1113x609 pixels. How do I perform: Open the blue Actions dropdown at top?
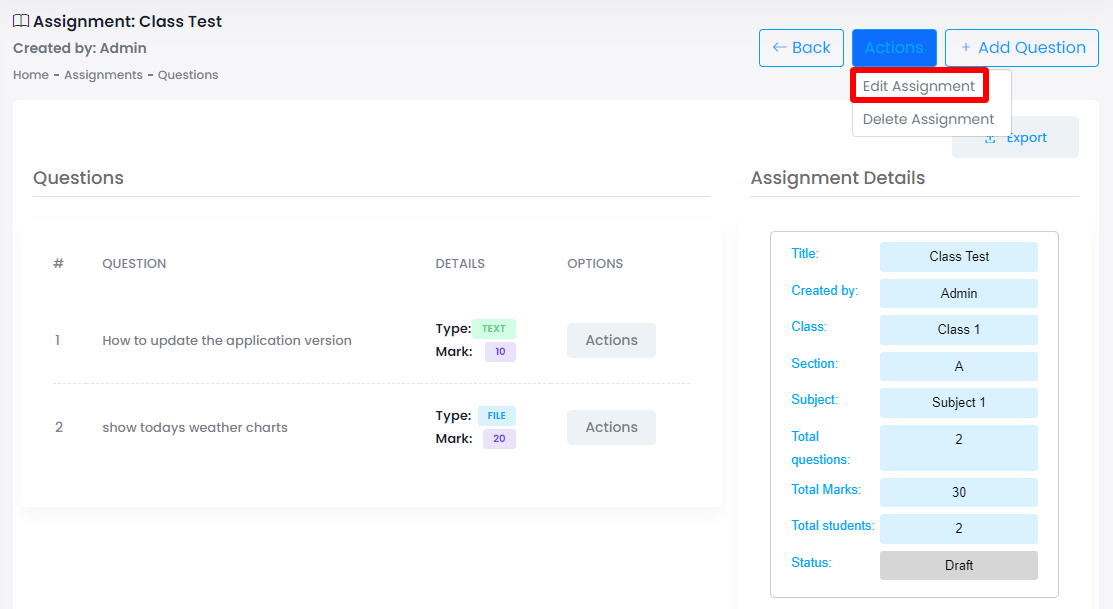pyautogui.click(x=893, y=47)
